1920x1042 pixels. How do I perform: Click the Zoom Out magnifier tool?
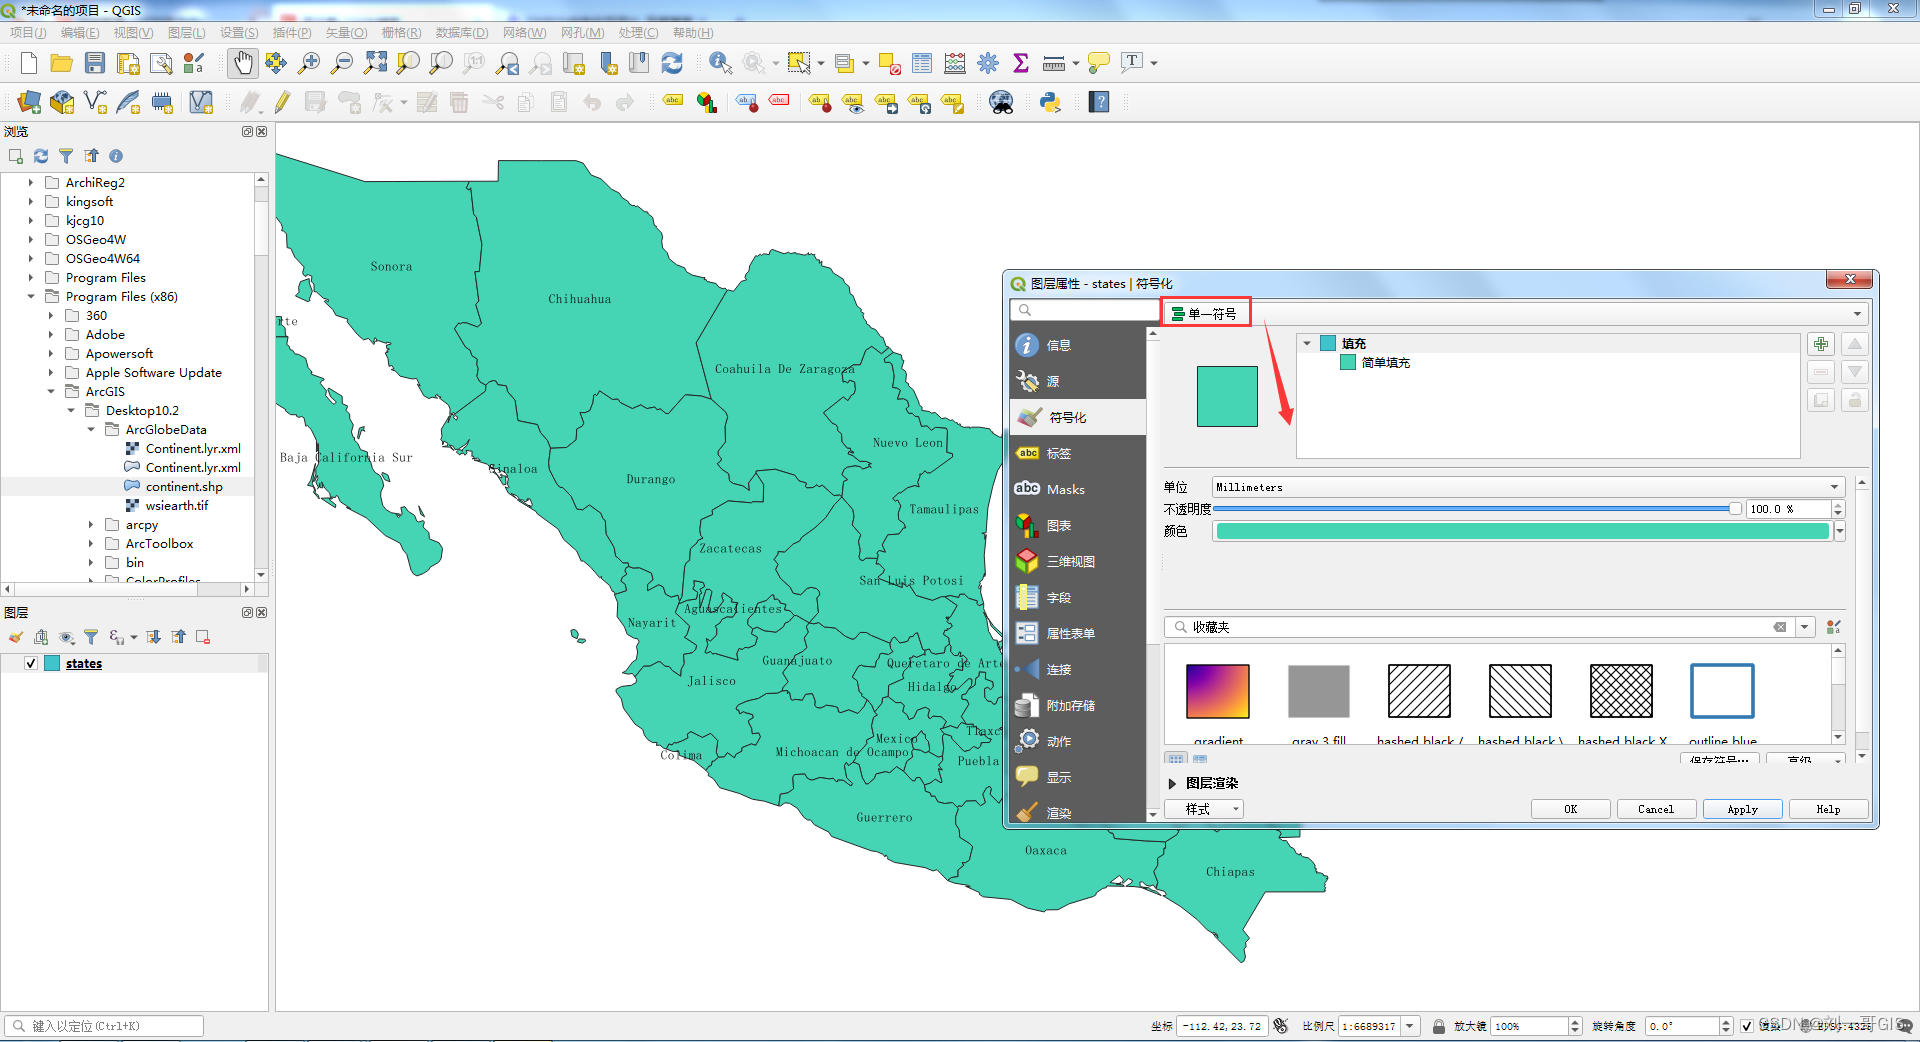[342, 63]
